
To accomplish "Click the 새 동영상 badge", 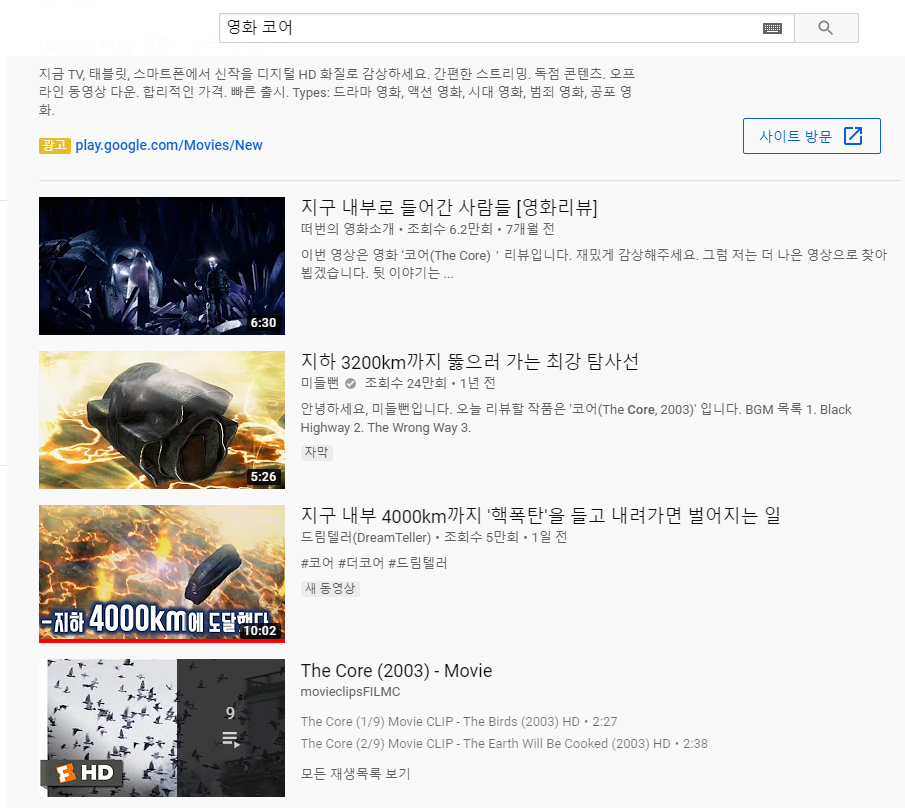I will click(330, 589).
